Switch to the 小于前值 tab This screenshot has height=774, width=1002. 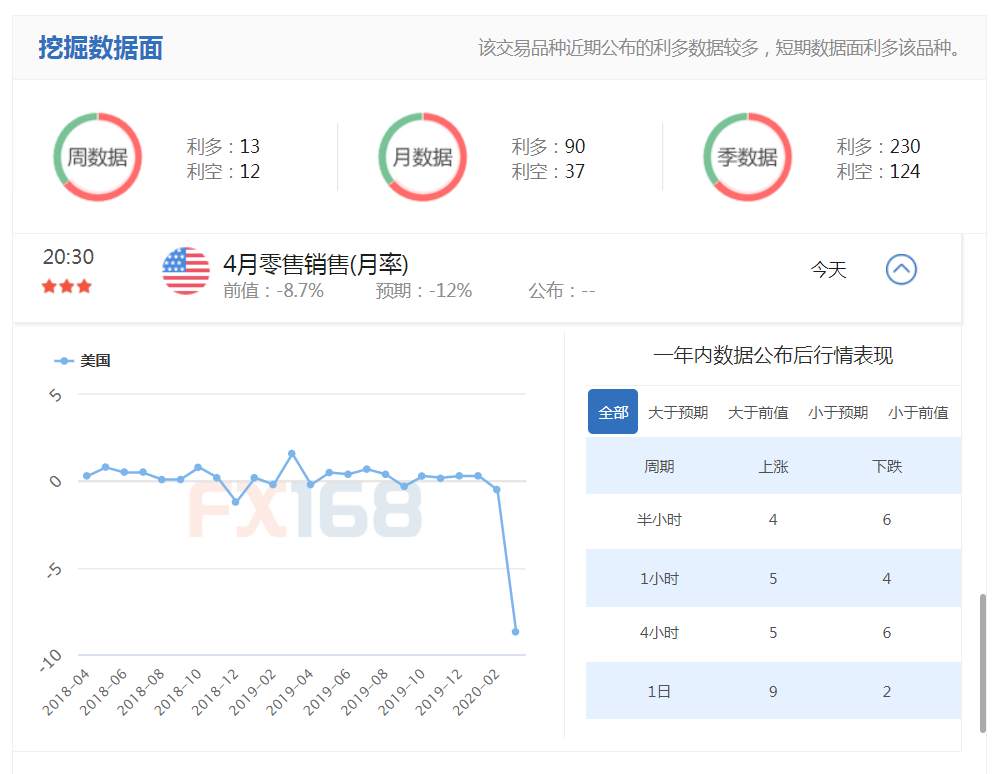918,412
